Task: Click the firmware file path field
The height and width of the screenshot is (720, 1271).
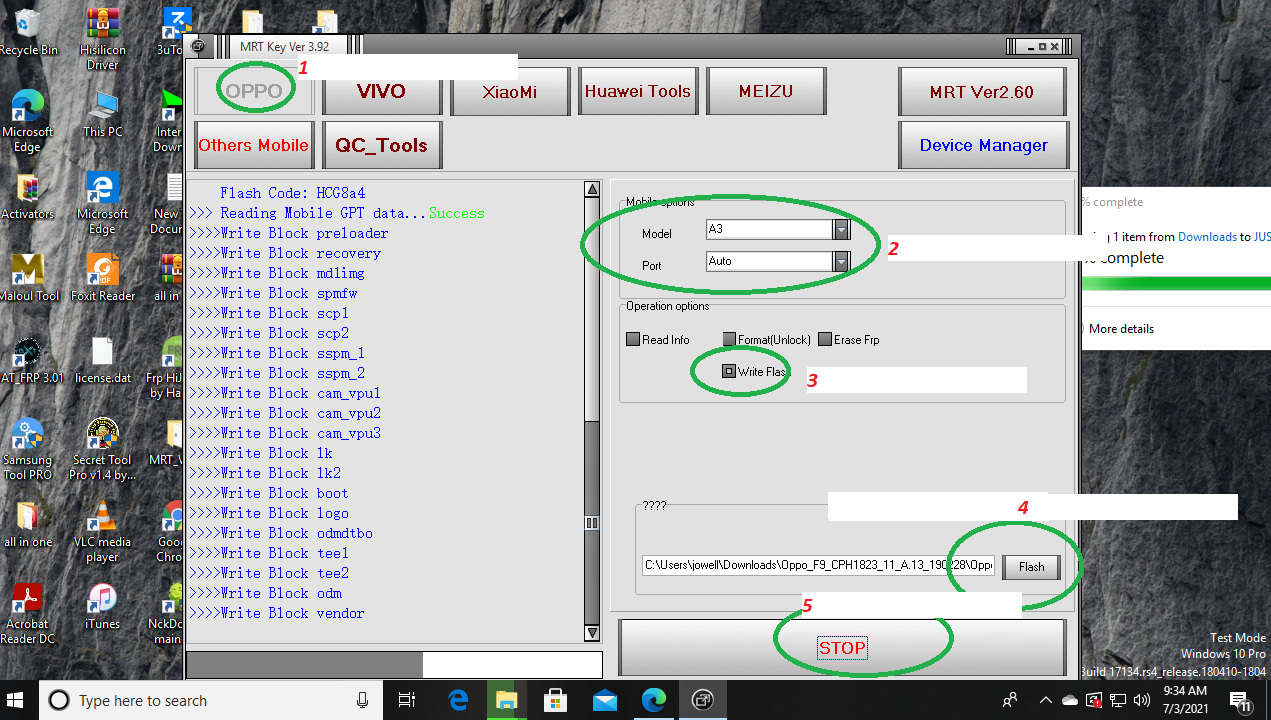Action: 819,566
